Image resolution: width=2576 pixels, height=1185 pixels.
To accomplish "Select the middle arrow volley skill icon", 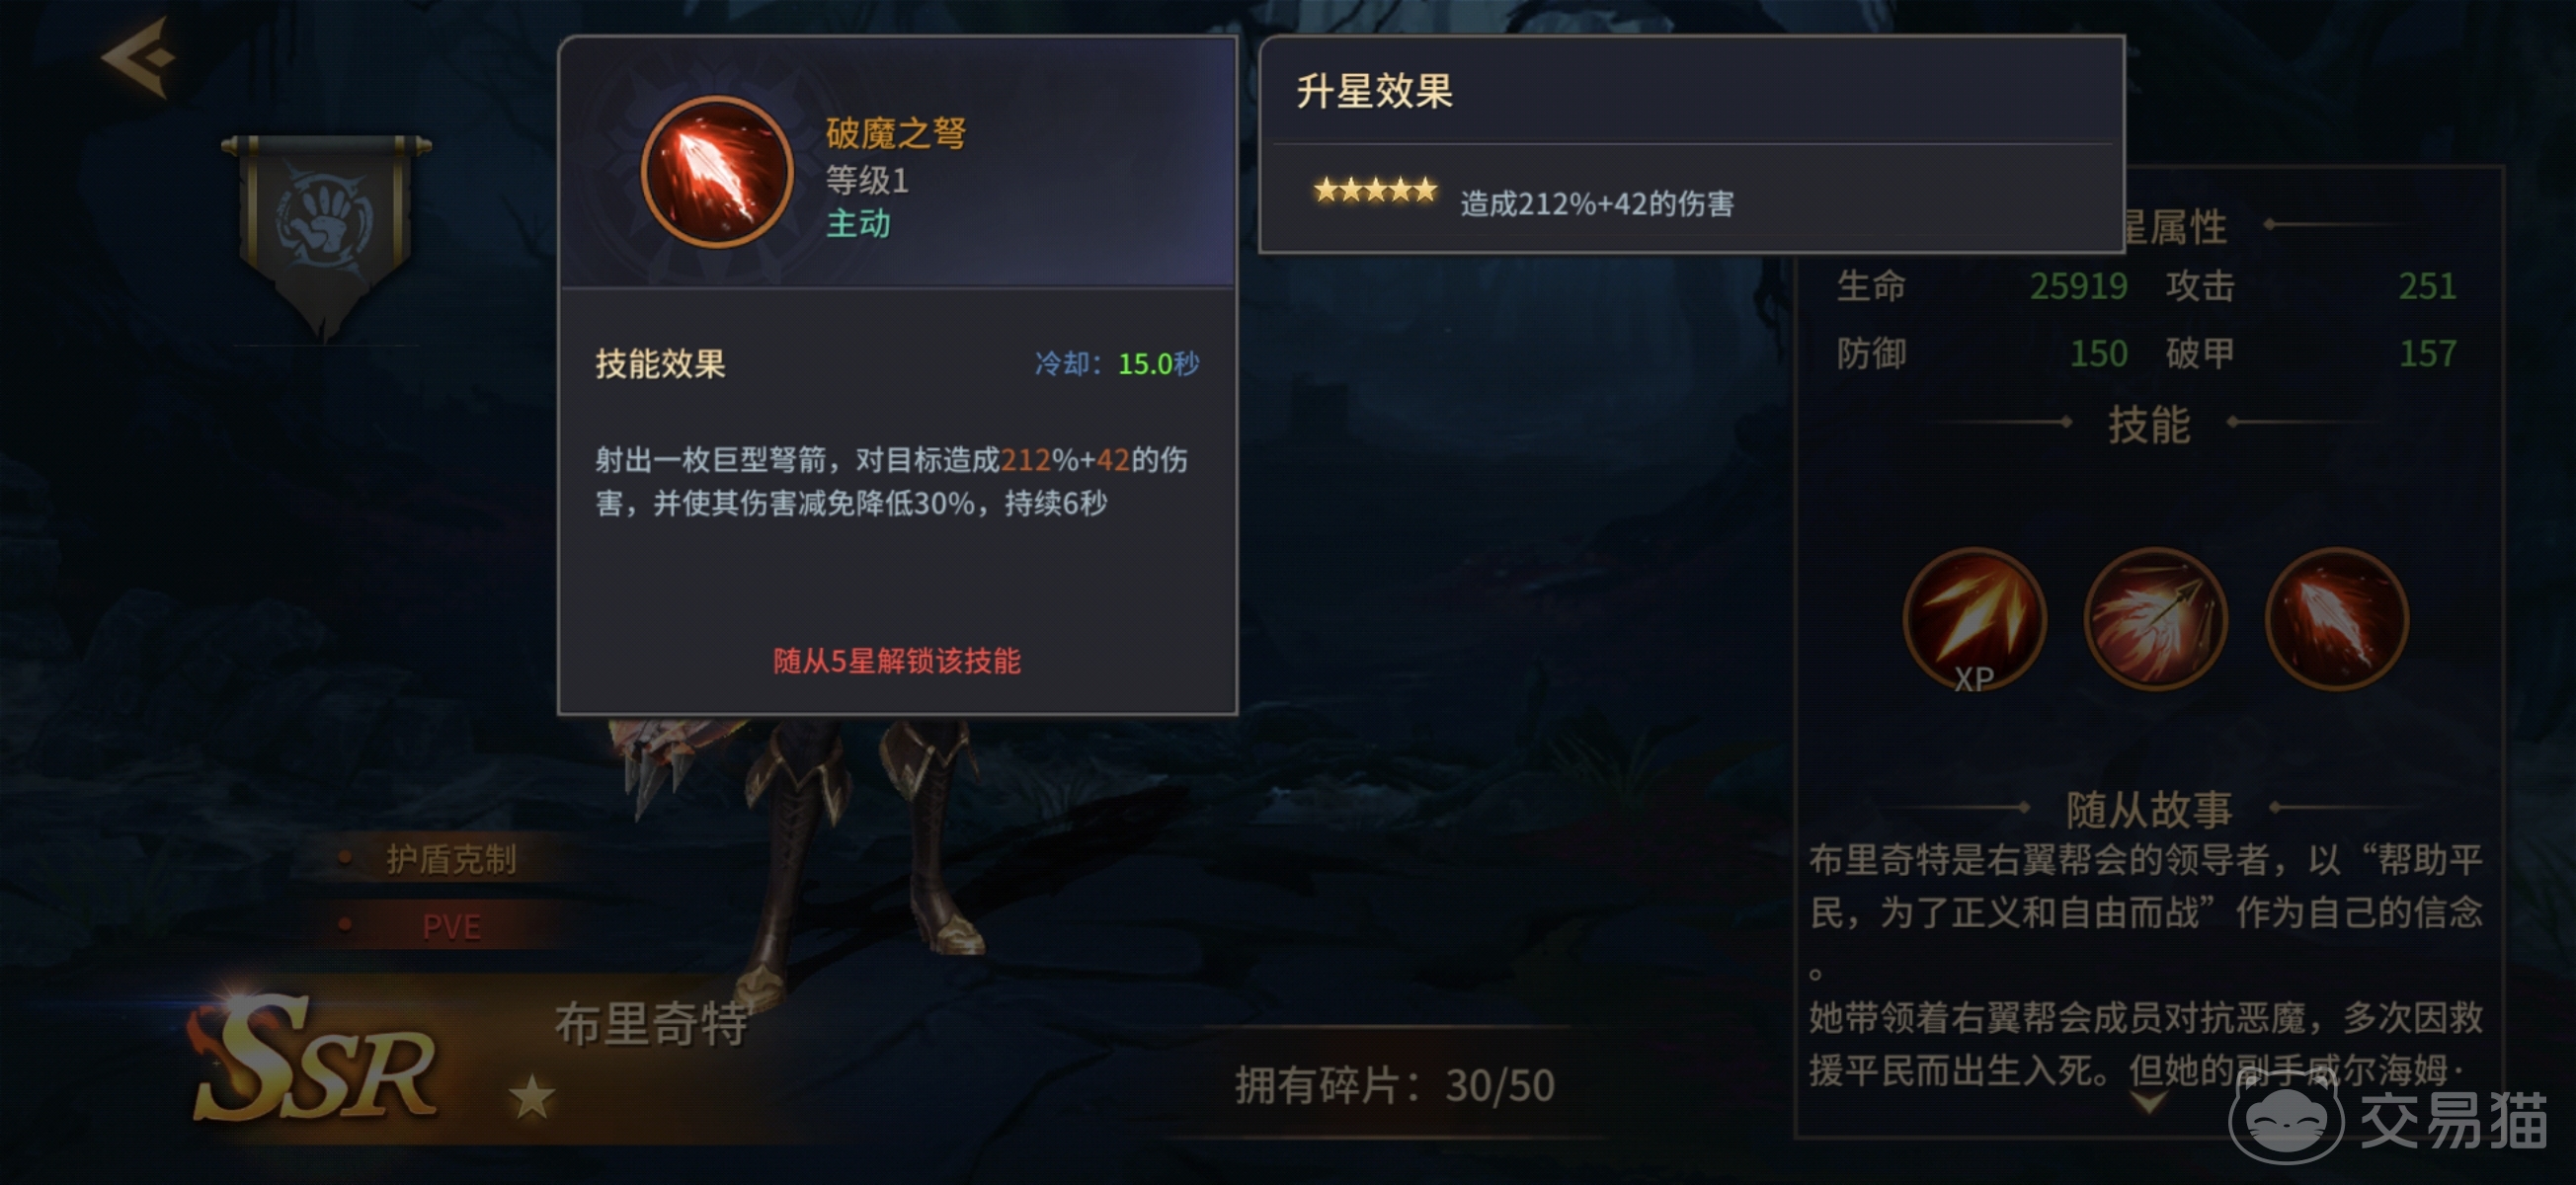I will [2154, 618].
